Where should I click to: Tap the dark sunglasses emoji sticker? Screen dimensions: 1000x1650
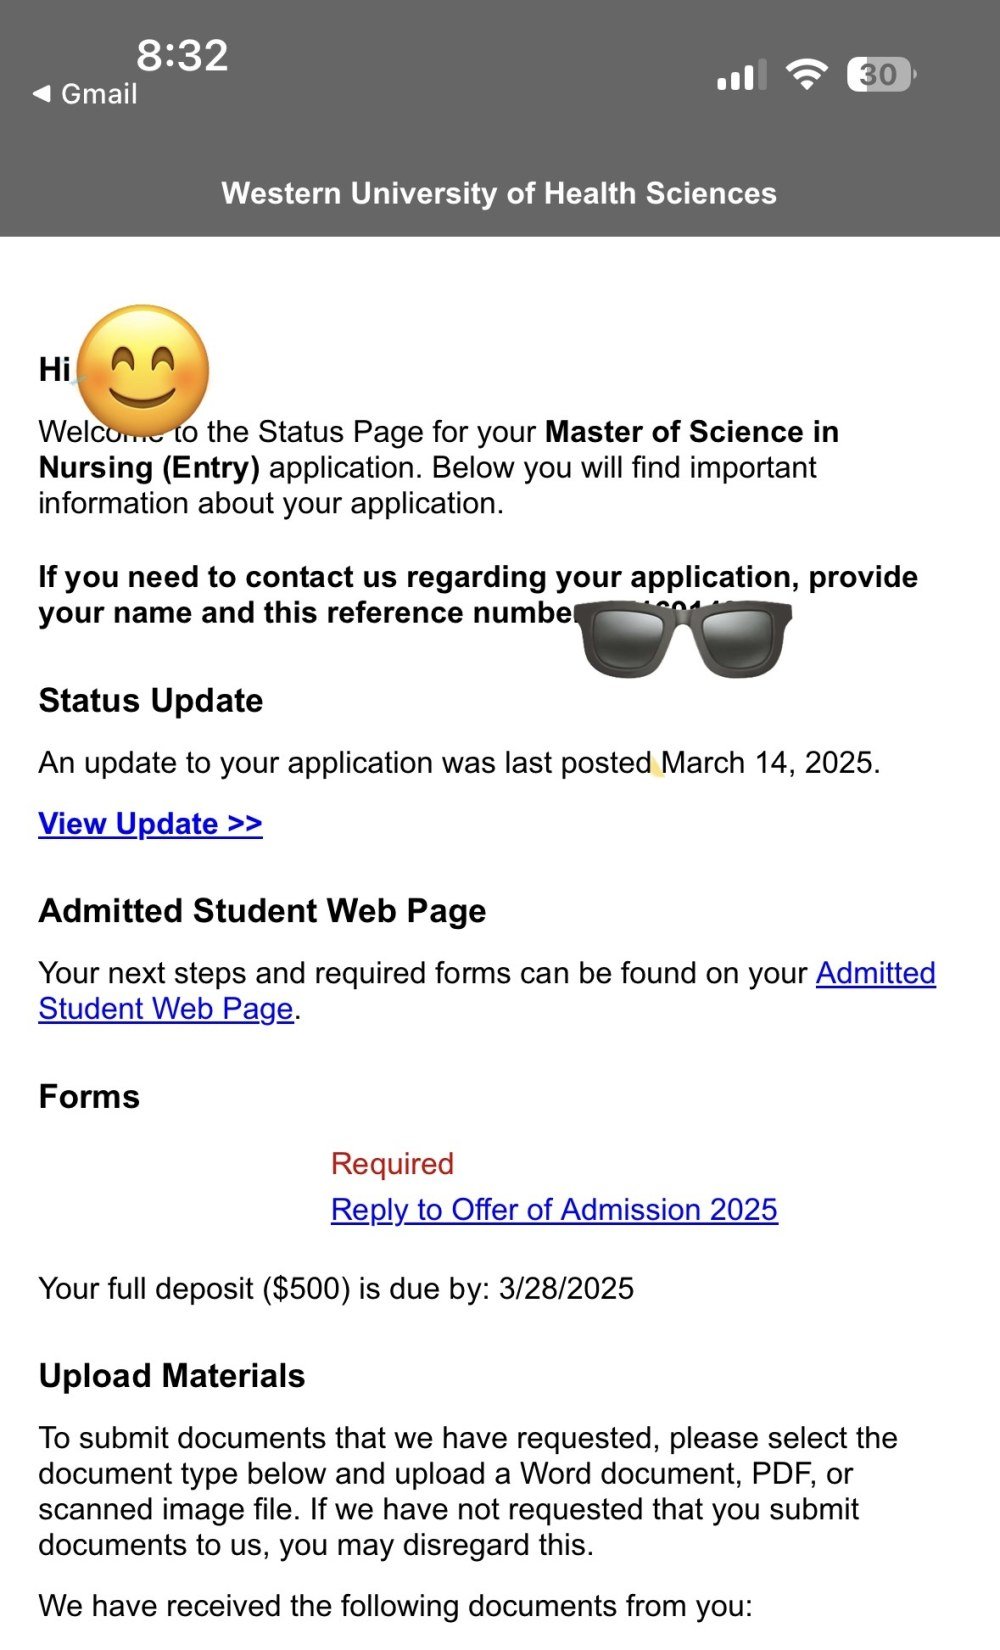point(686,639)
